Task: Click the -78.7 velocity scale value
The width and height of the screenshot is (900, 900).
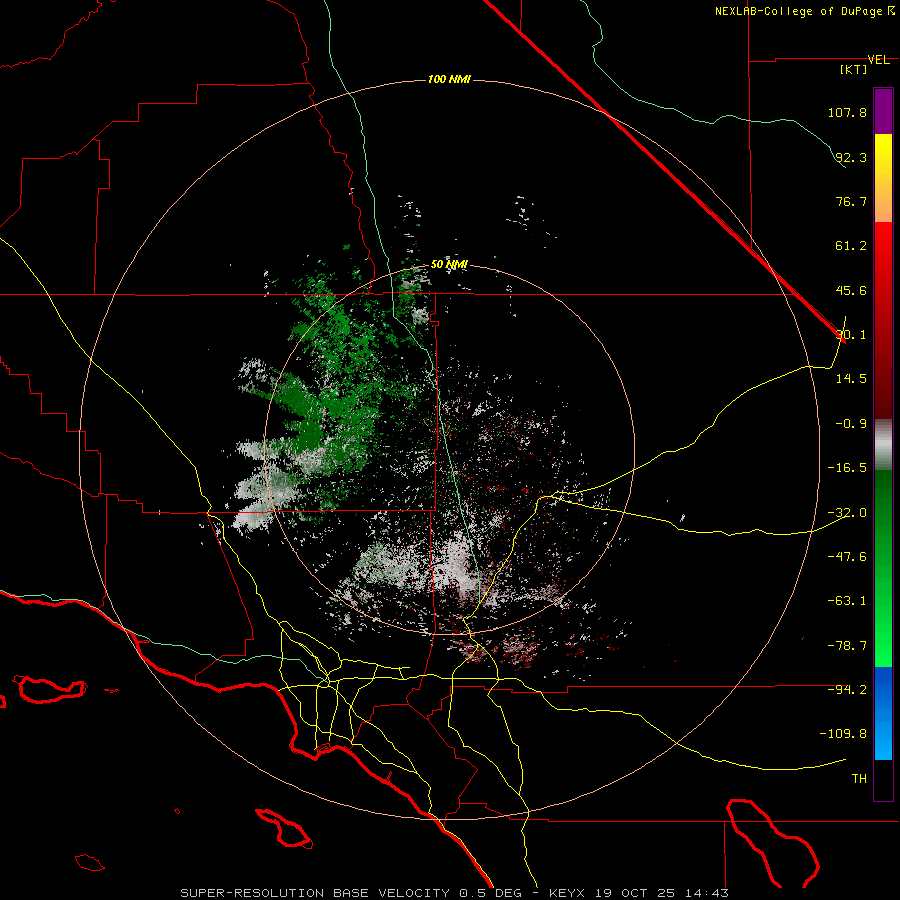Action: [847, 646]
